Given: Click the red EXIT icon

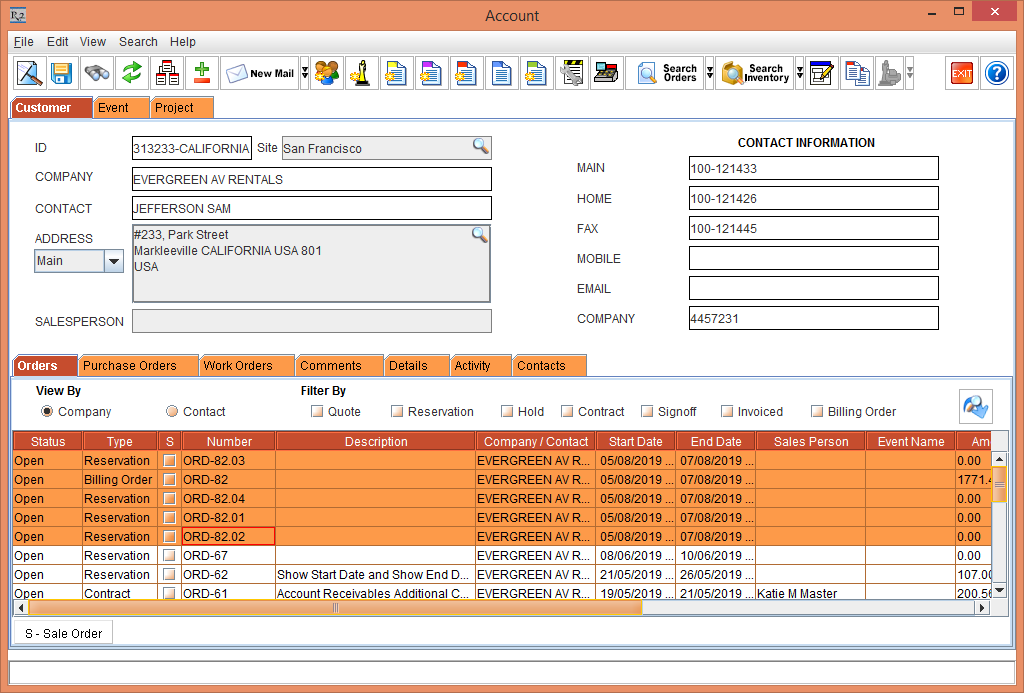Looking at the screenshot, I should pos(961,74).
